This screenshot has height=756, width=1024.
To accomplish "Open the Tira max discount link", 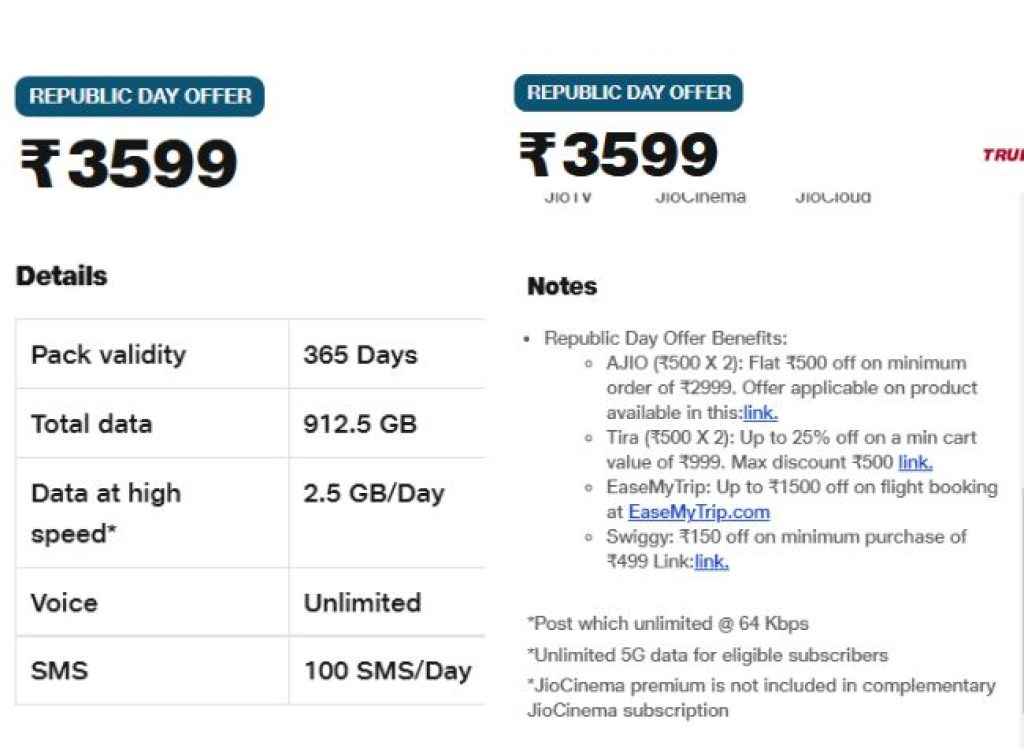I will pos(915,462).
